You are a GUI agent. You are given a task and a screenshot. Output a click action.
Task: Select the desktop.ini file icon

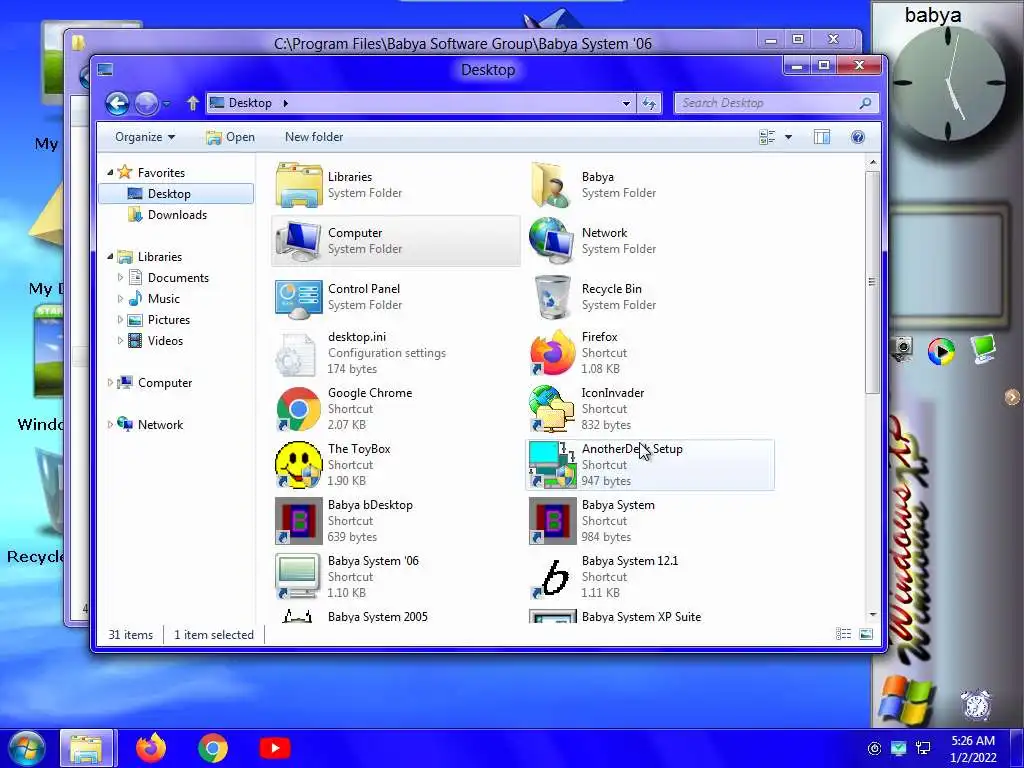[x=297, y=353]
